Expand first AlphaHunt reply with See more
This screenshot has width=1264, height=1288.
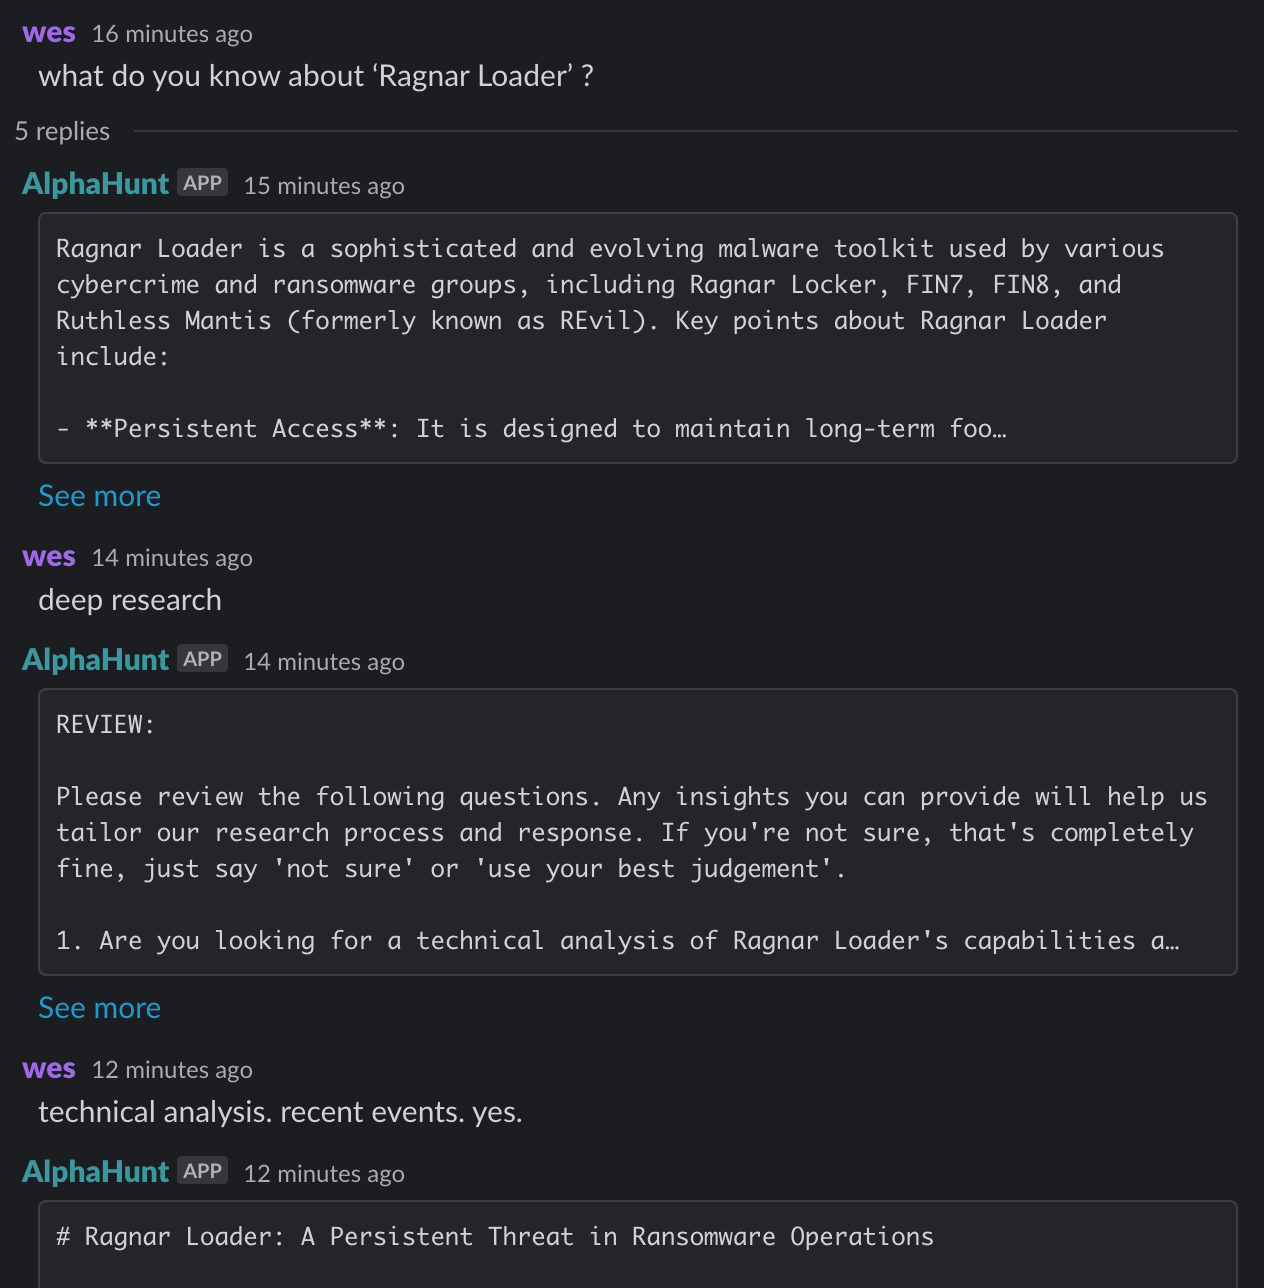(x=99, y=496)
